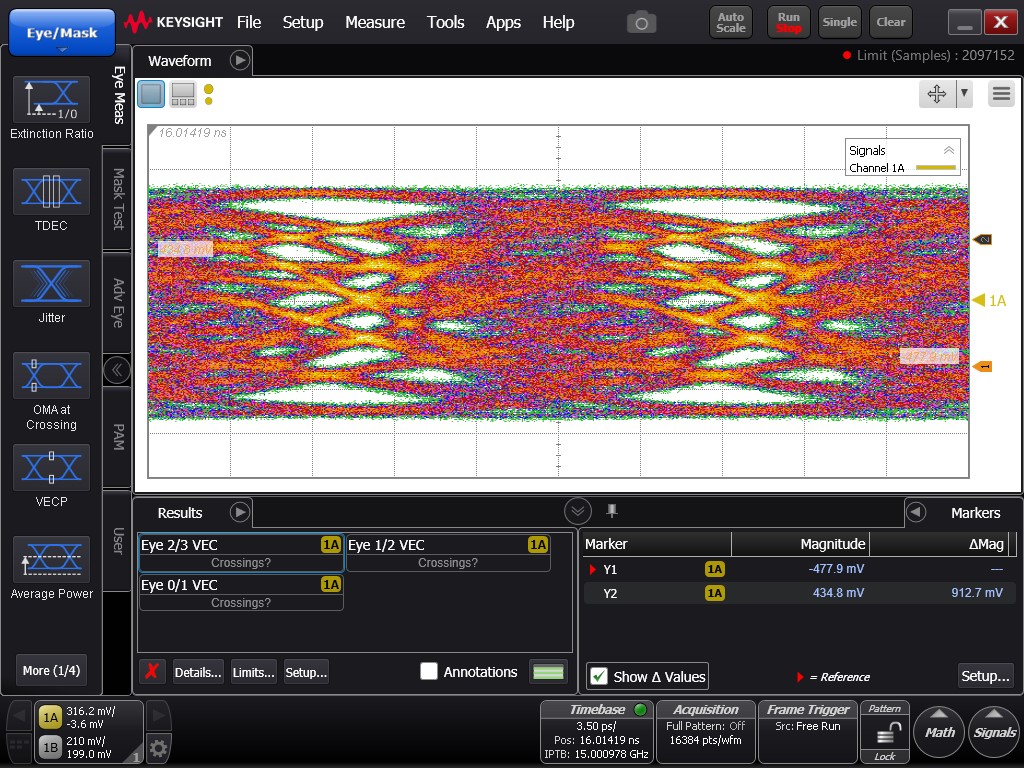Toggle the Show Δ Values checkbox

[598, 677]
